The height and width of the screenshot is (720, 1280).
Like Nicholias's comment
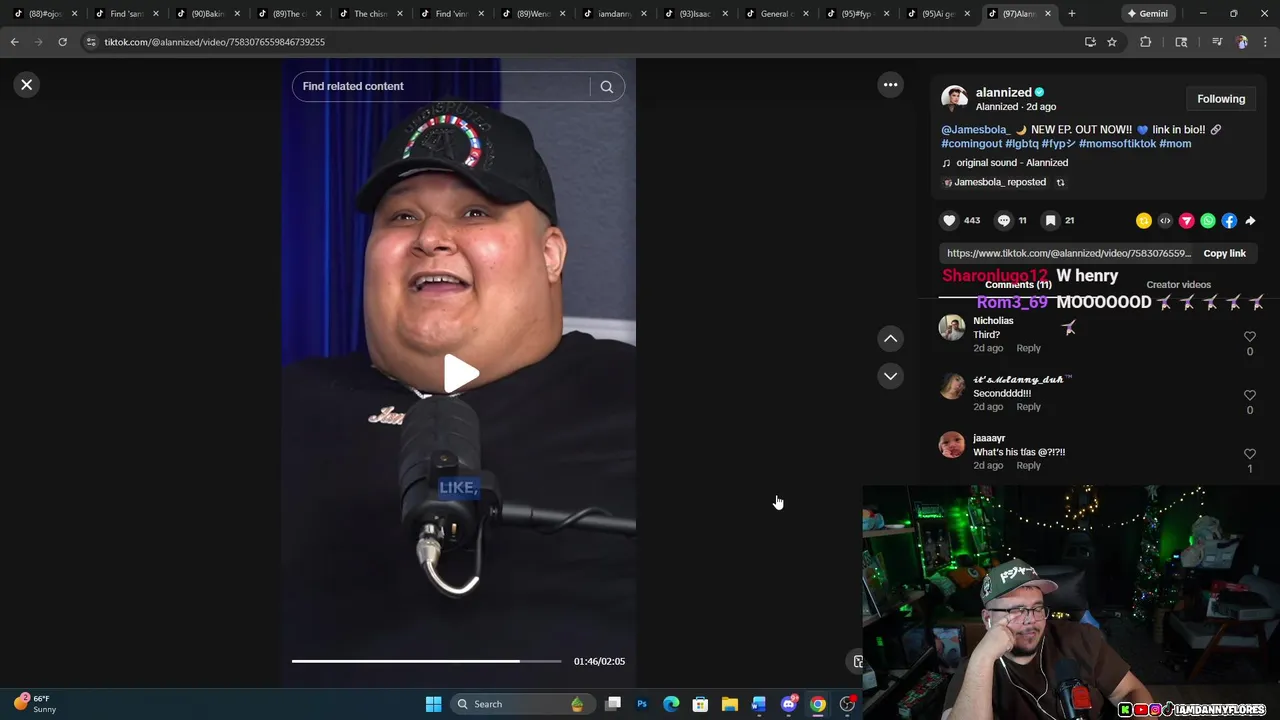[x=1249, y=338]
